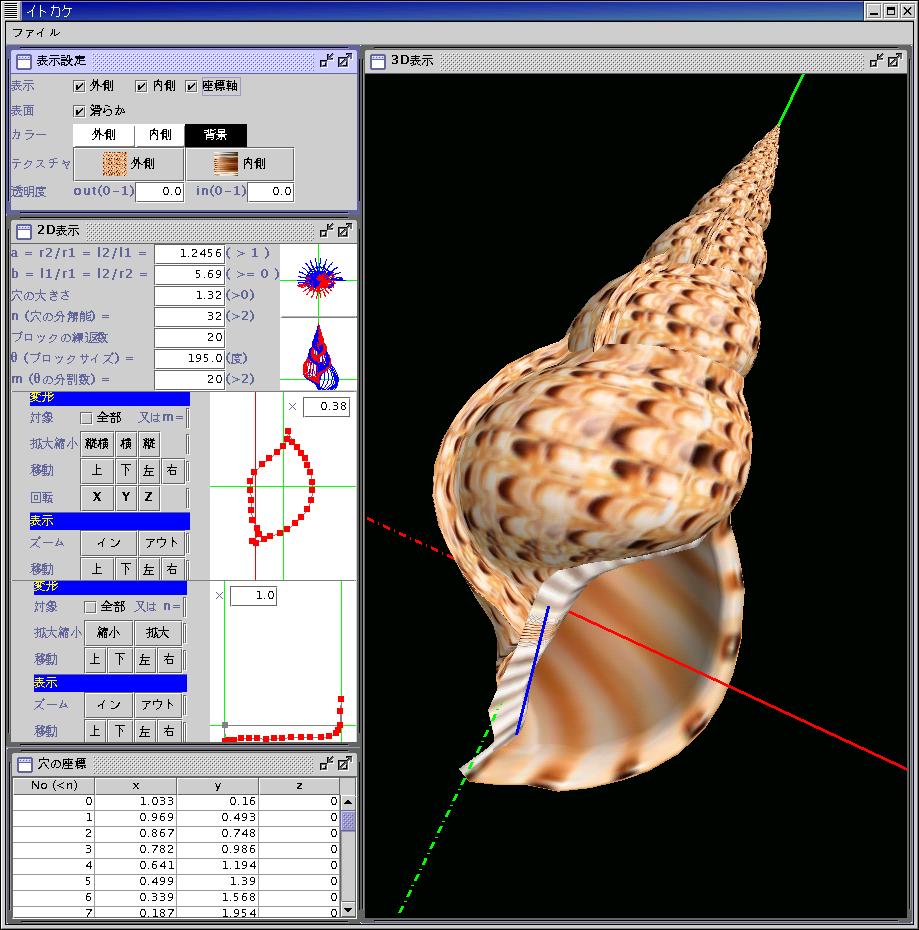The height and width of the screenshot is (930, 919).
Task: Uncheck the 外側 display checkbox
Action: (80, 86)
